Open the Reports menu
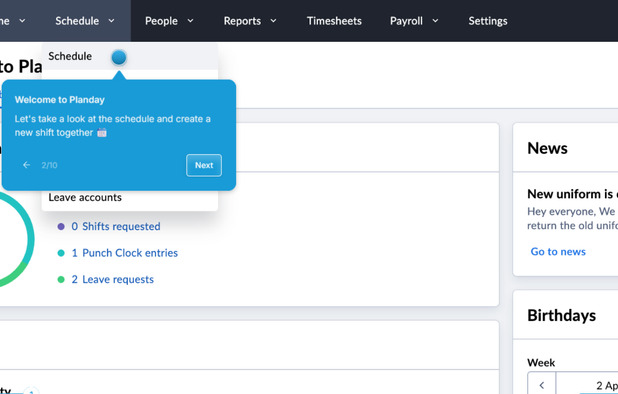 point(242,21)
